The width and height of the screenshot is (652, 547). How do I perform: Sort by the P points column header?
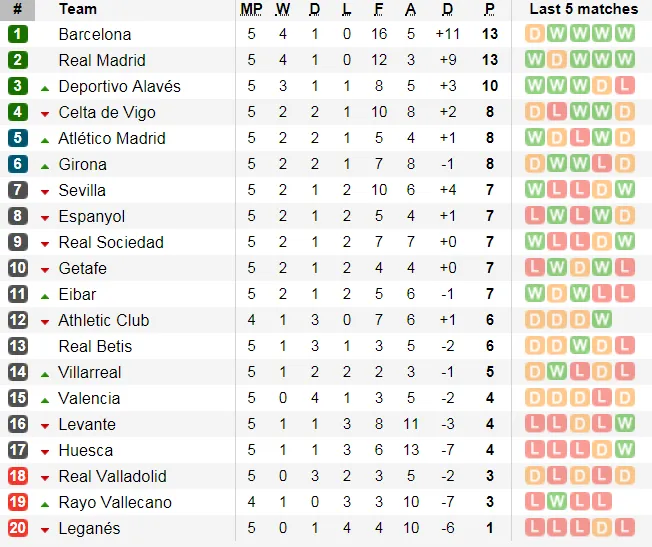490,9
